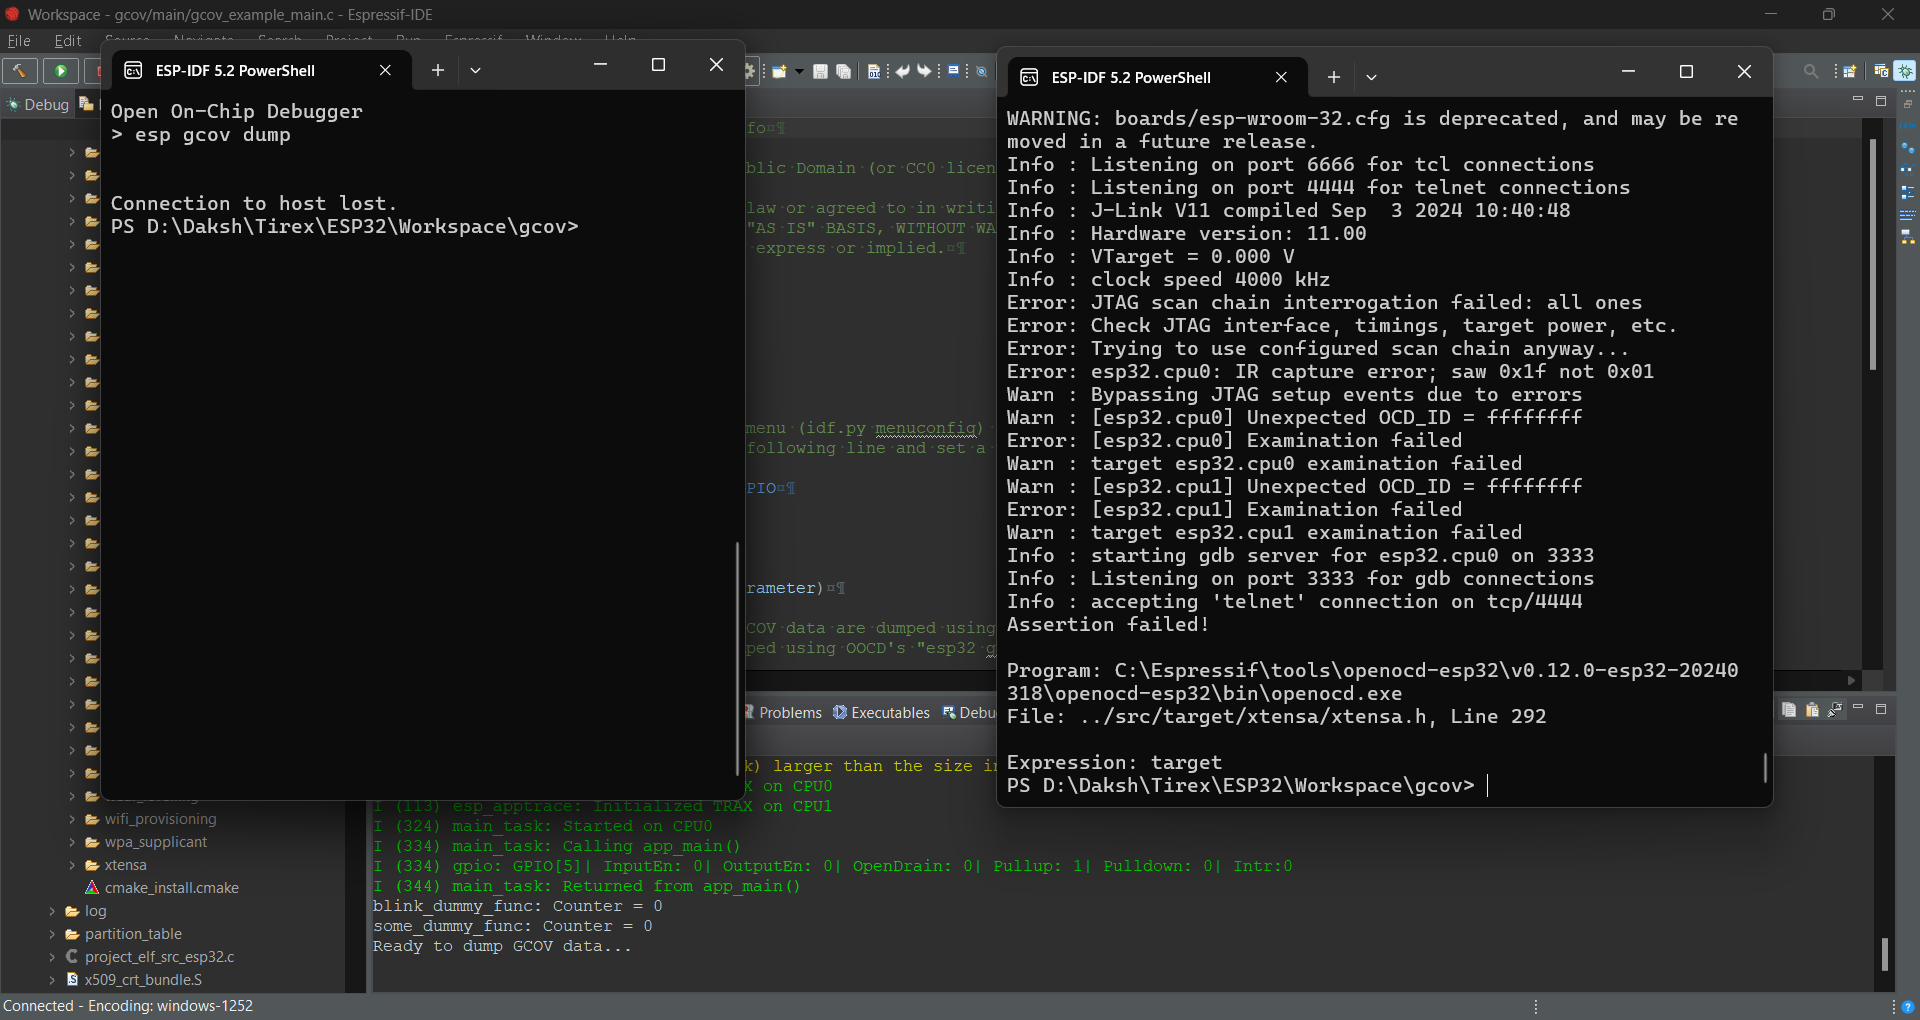Add new tab in right PowerShell window
The height and width of the screenshot is (1020, 1920).
pos(1333,77)
